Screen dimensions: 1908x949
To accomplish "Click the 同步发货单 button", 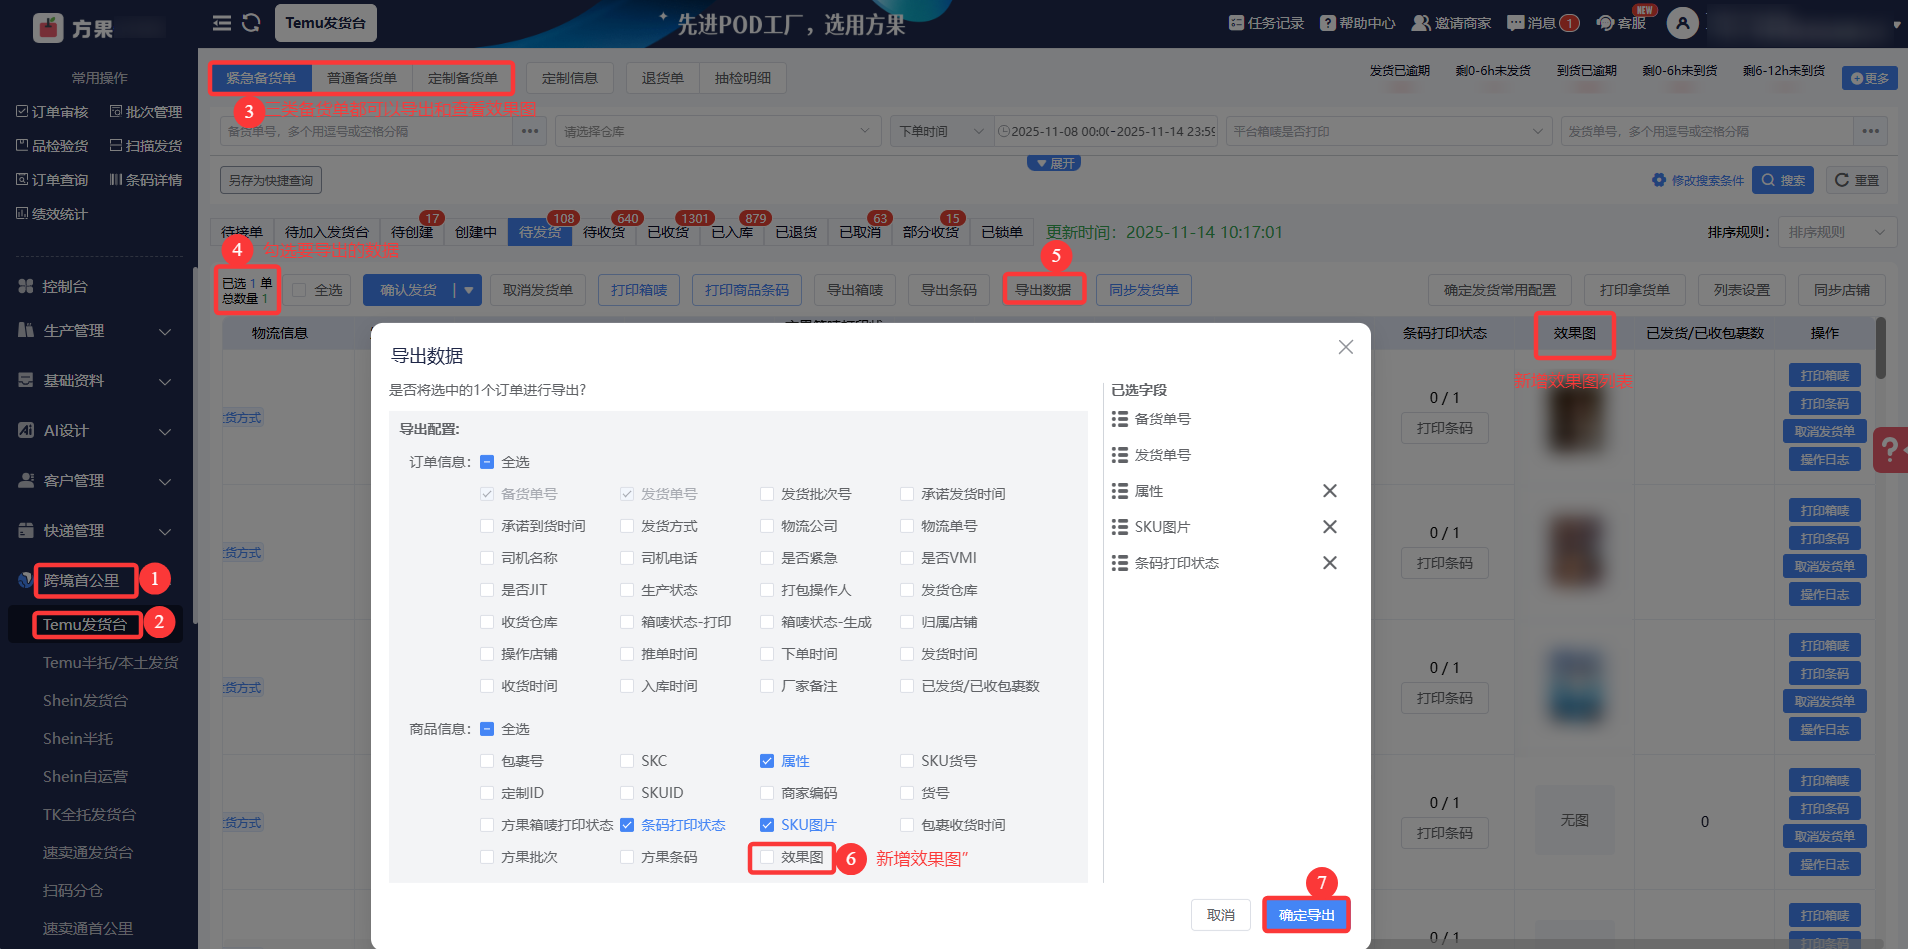I will coord(1144,290).
